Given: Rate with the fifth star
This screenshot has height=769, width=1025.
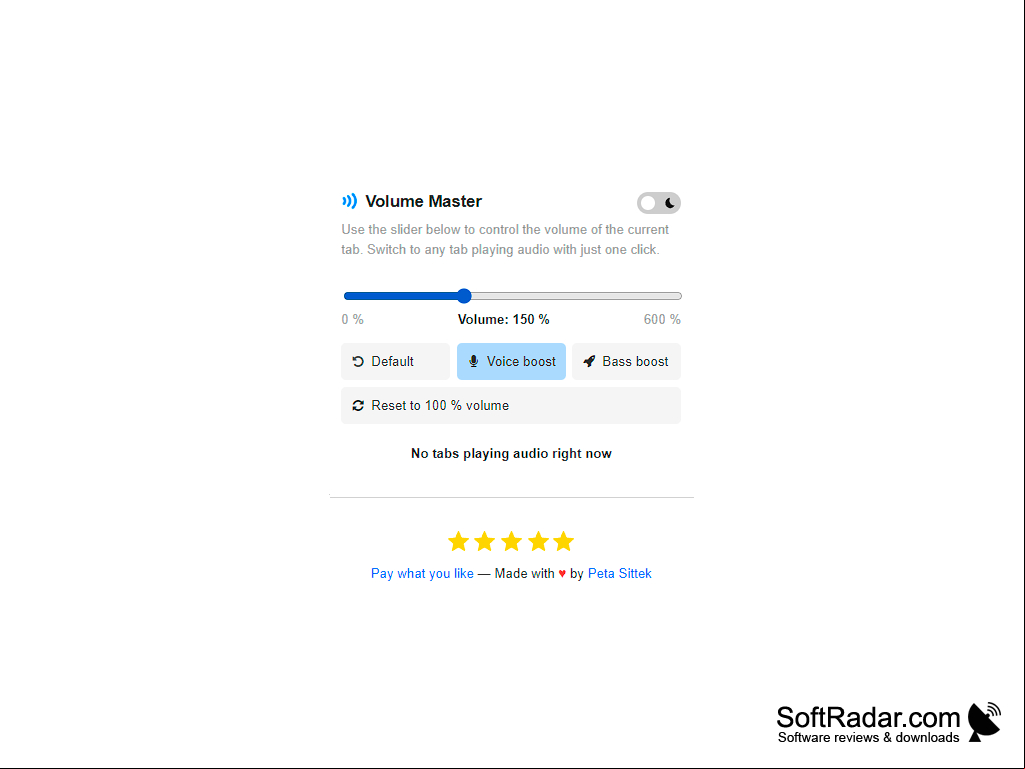Looking at the screenshot, I should point(563,541).
